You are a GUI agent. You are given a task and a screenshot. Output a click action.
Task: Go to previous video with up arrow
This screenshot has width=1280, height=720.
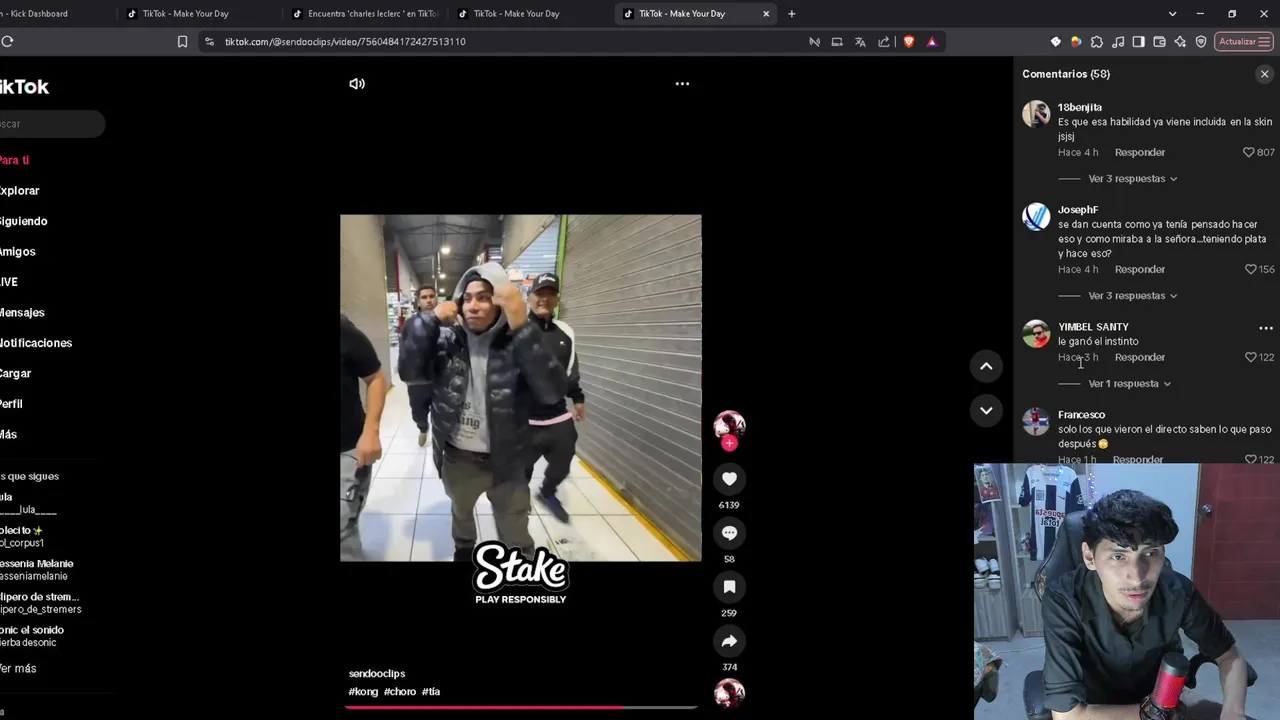(986, 366)
